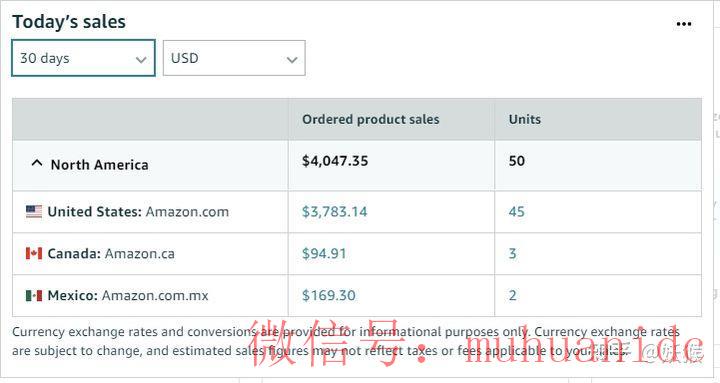The image size is (720, 383).
Task: Open Mexico $169.30 sales link
Action: (x=329, y=295)
